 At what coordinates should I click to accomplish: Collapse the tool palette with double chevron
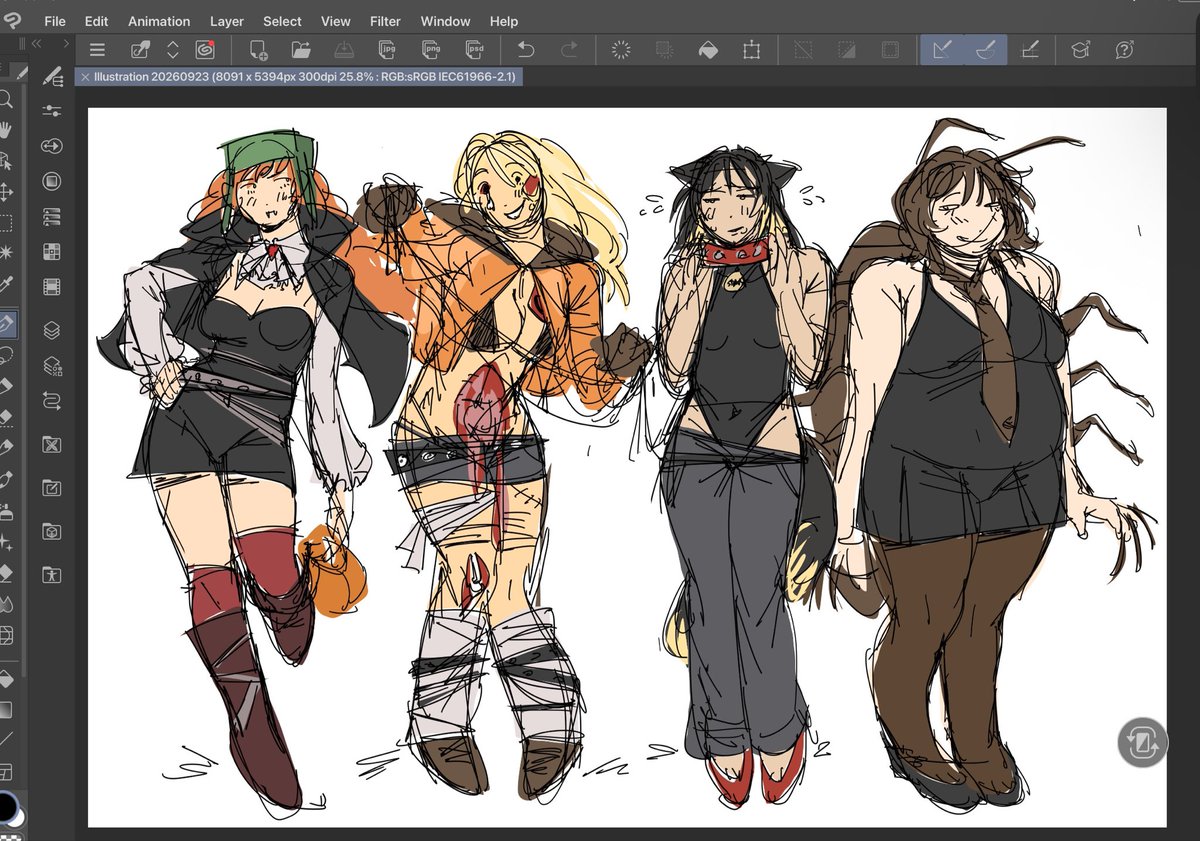[x=37, y=45]
